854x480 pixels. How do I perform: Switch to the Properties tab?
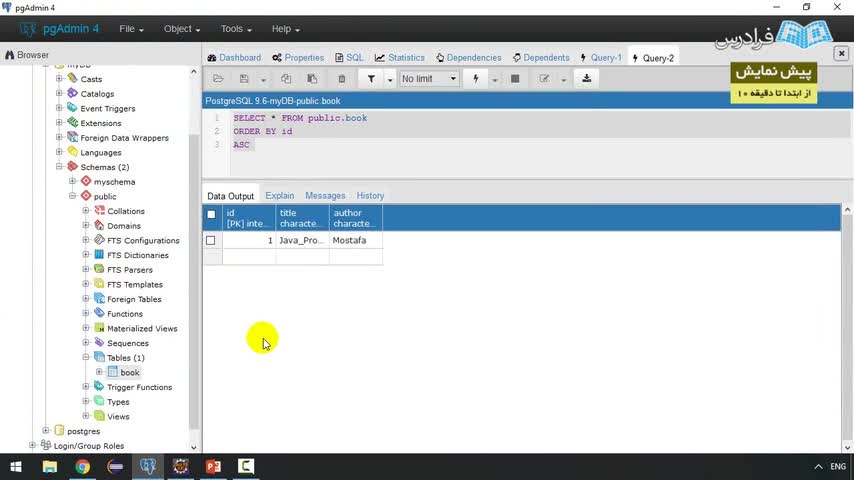(298, 58)
